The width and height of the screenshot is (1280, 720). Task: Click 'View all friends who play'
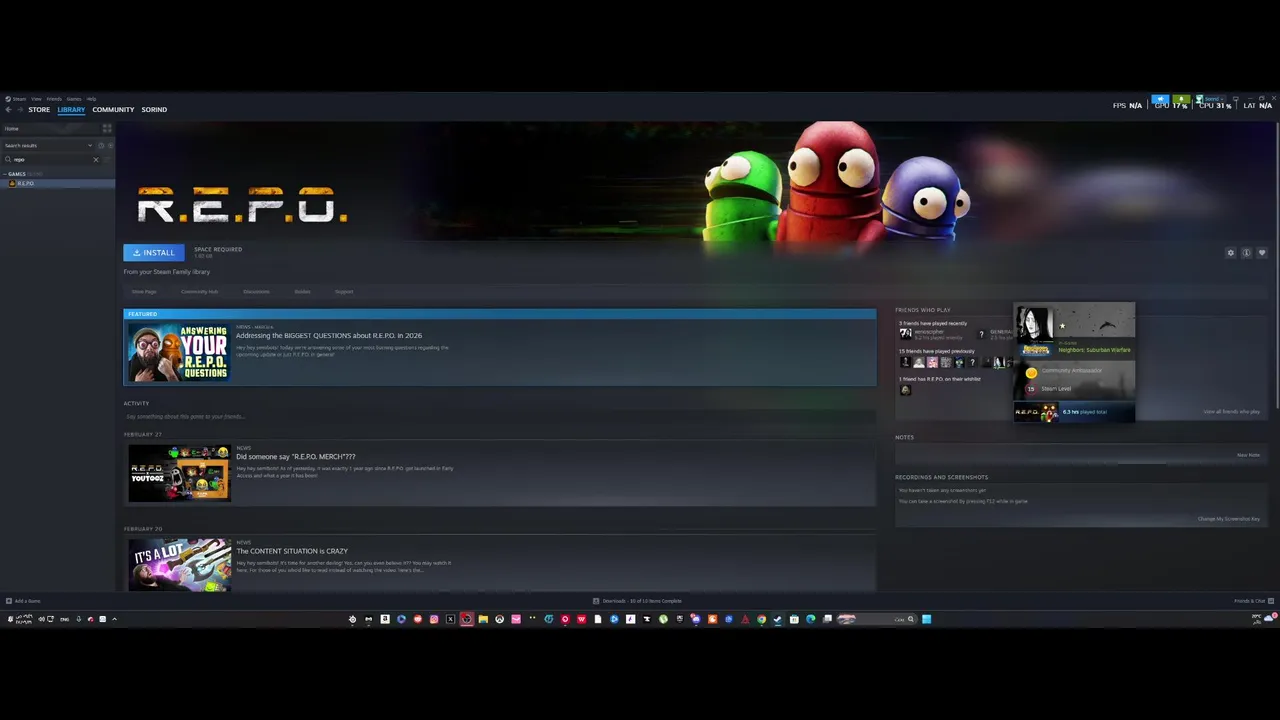(1231, 412)
